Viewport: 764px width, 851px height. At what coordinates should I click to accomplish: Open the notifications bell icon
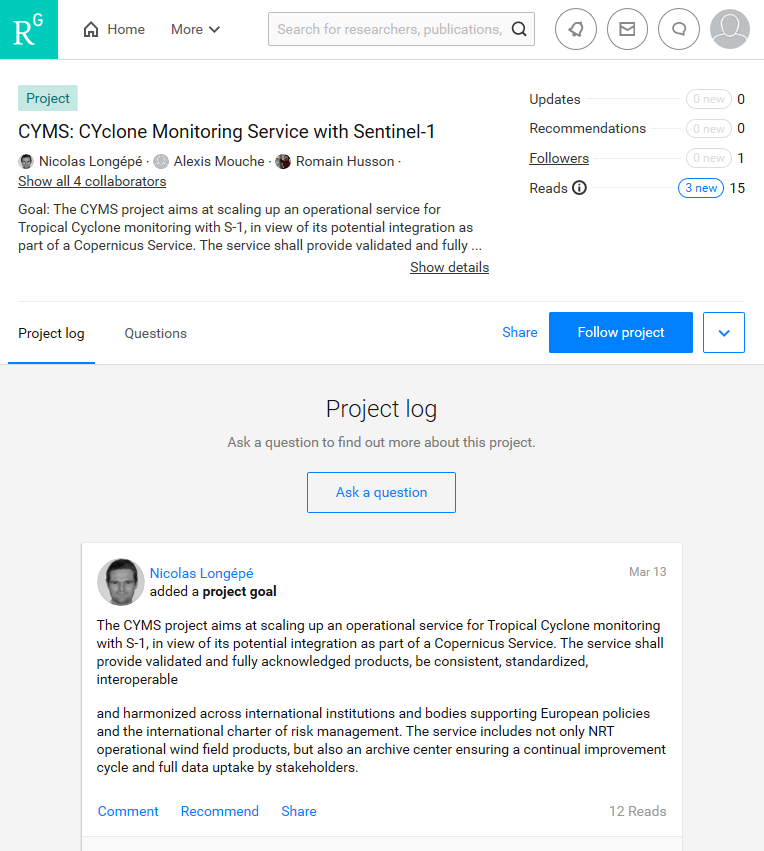[576, 29]
